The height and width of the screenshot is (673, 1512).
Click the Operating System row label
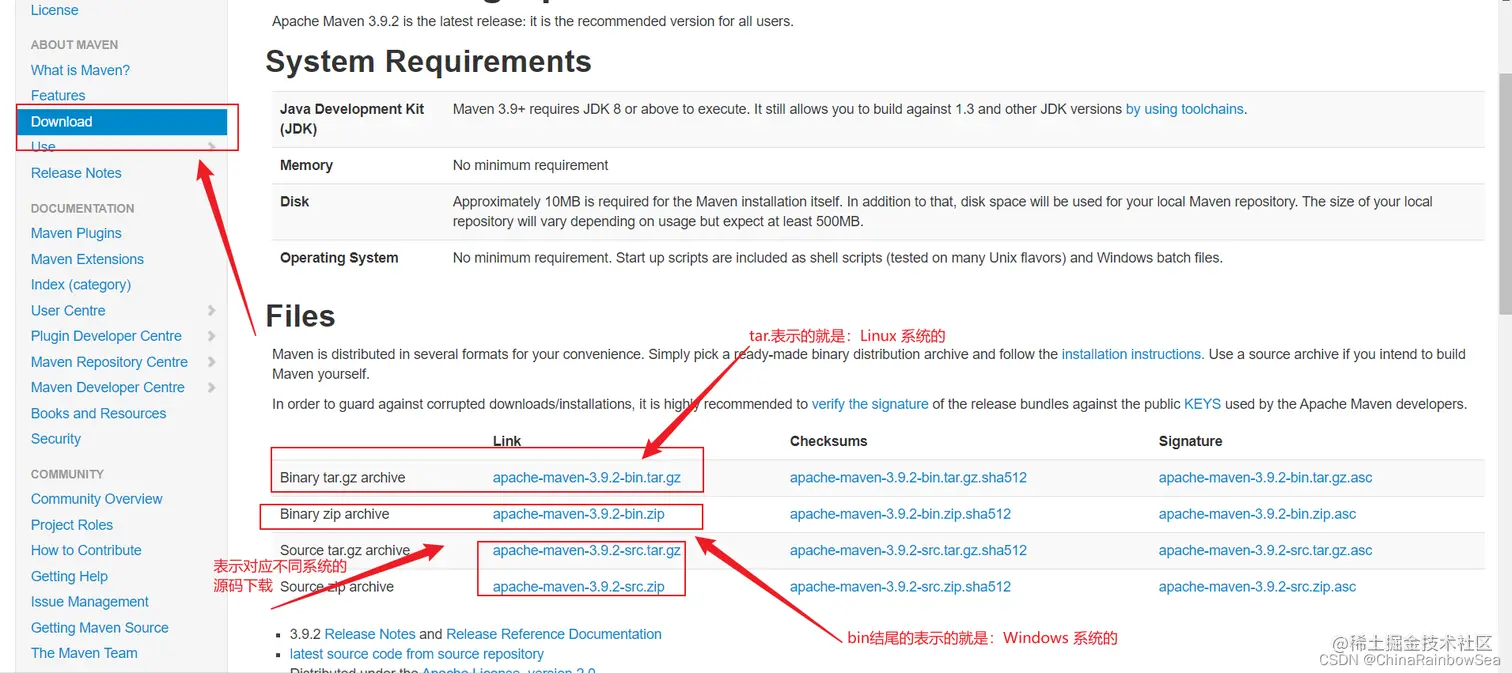(x=339, y=258)
